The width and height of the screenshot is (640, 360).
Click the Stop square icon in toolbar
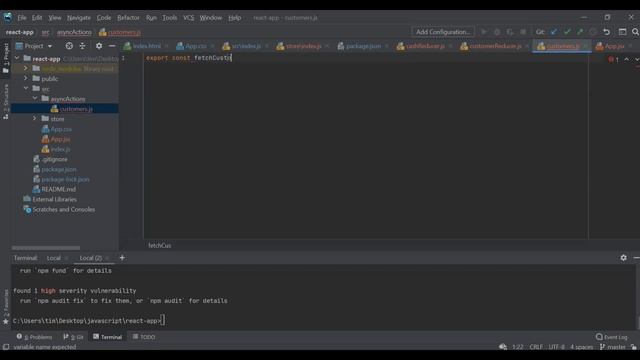coord(523,32)
